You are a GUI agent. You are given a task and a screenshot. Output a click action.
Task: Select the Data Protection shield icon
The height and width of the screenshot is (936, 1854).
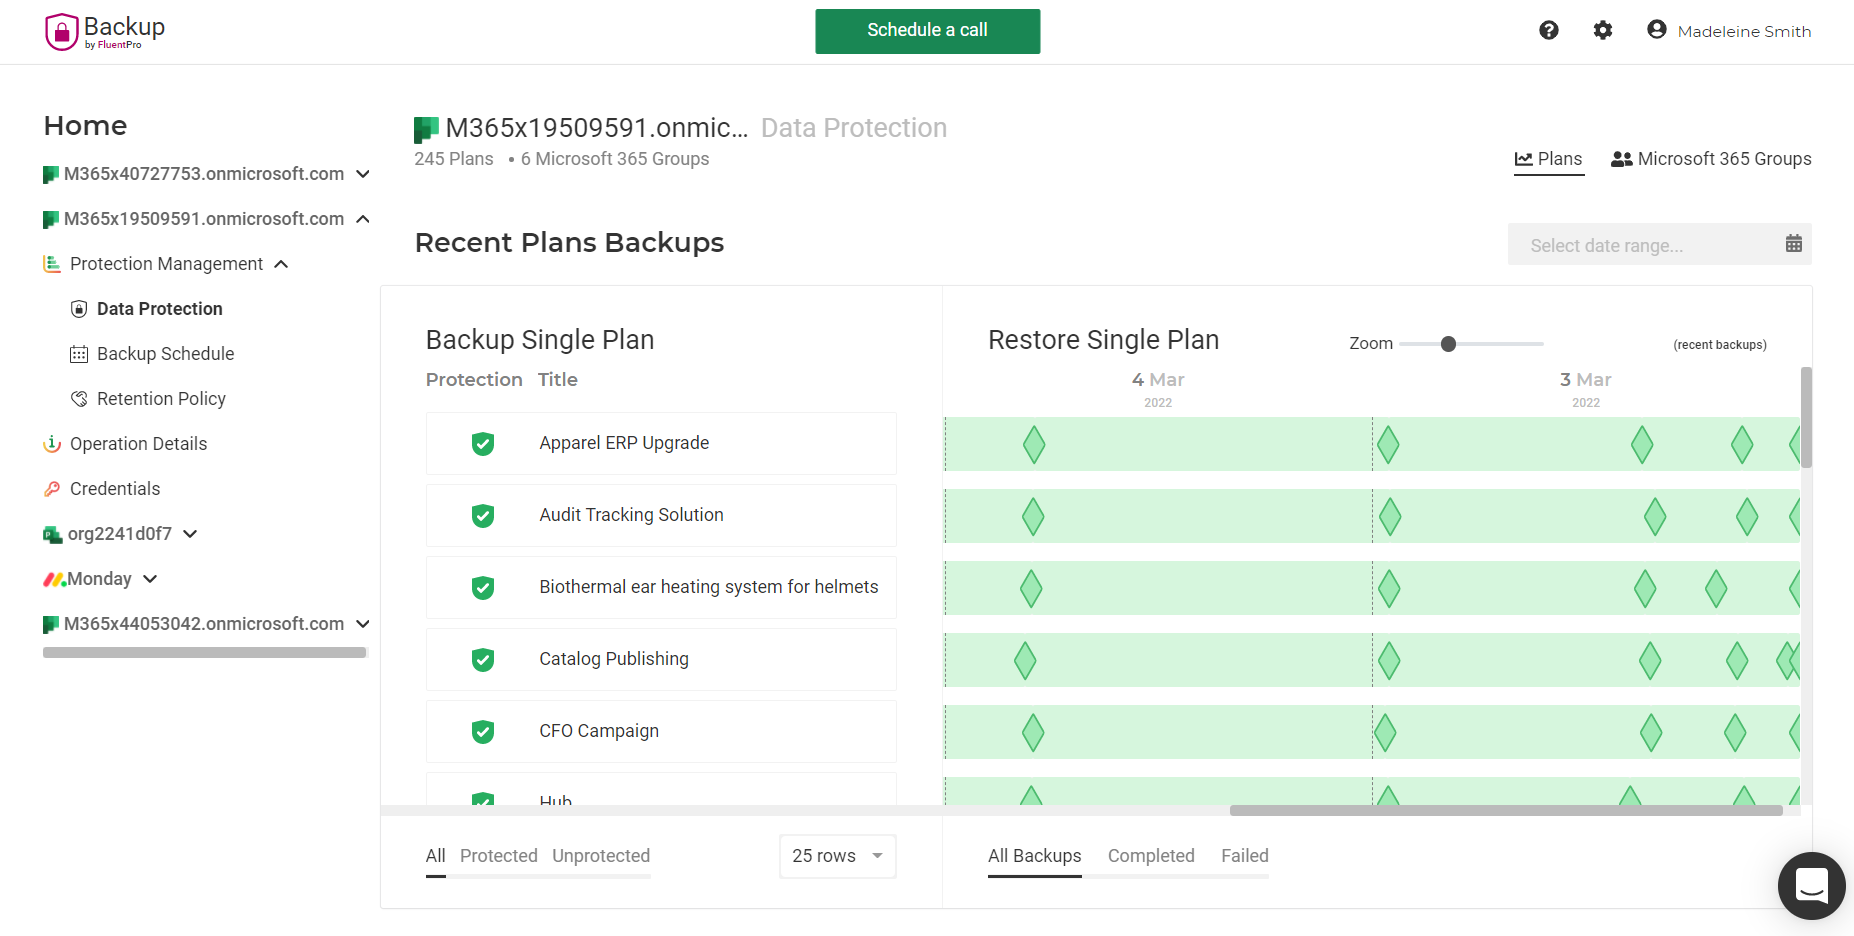click(x=79, y=308)
